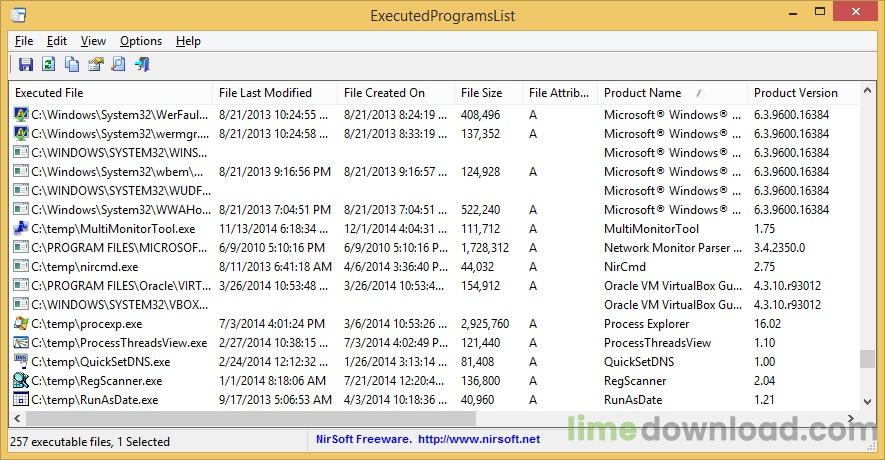Select the C:\temp\RegScanner.exe file name
Viewport: 885px width, 460px height.
click(97, 380)
